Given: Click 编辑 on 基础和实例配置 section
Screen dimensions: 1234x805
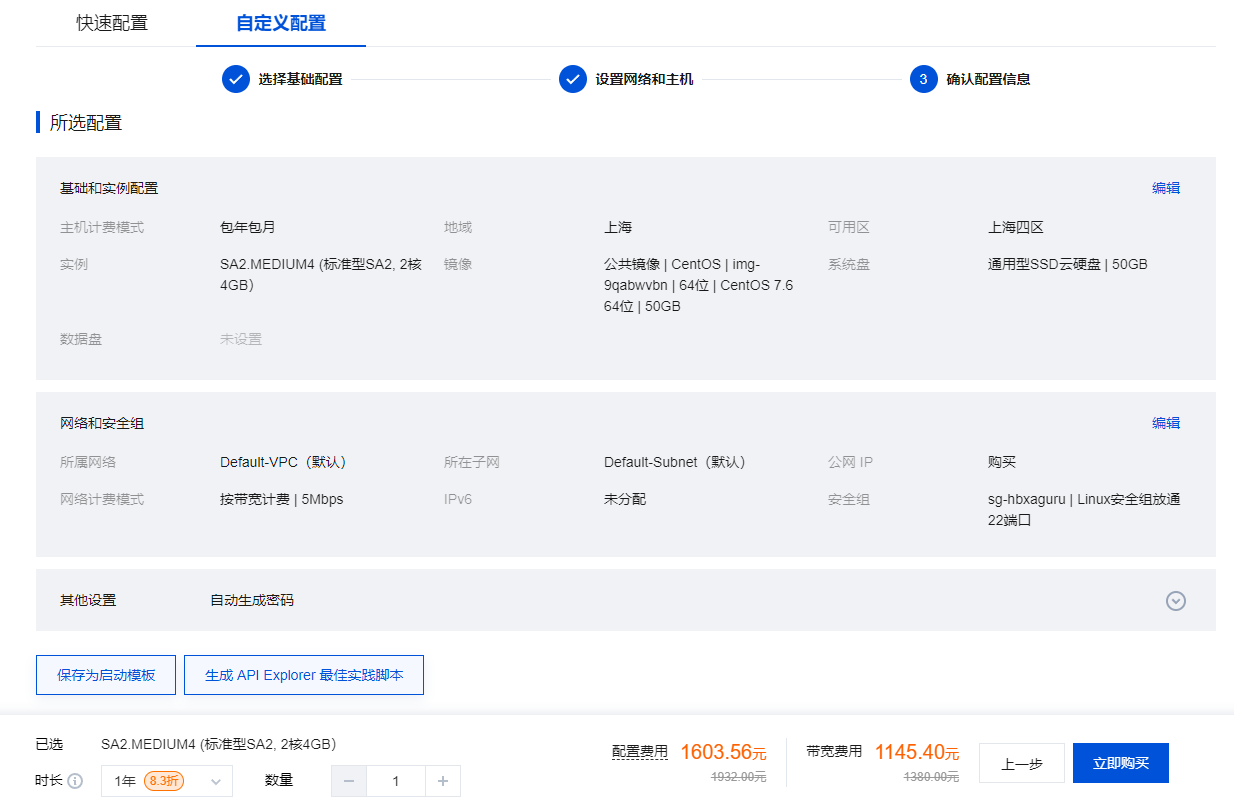Looking at the screenshot, I should (x=1166, y=187).
